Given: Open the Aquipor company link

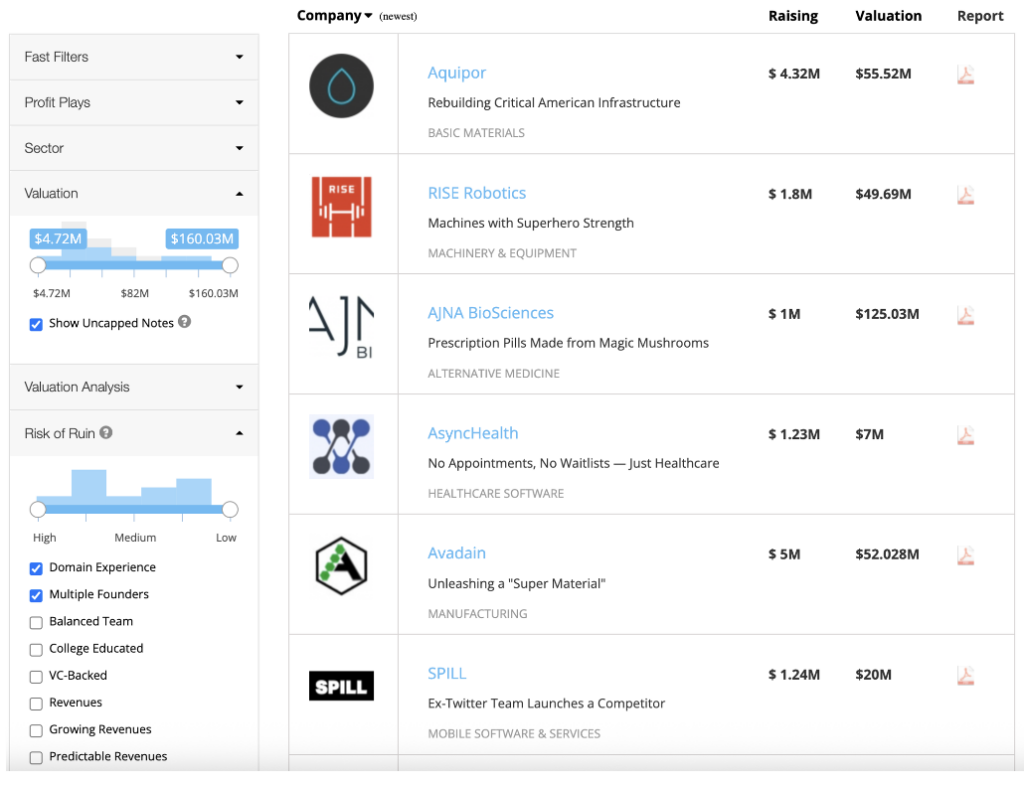Looking at the screenshot, I should (x=456, y=72).
